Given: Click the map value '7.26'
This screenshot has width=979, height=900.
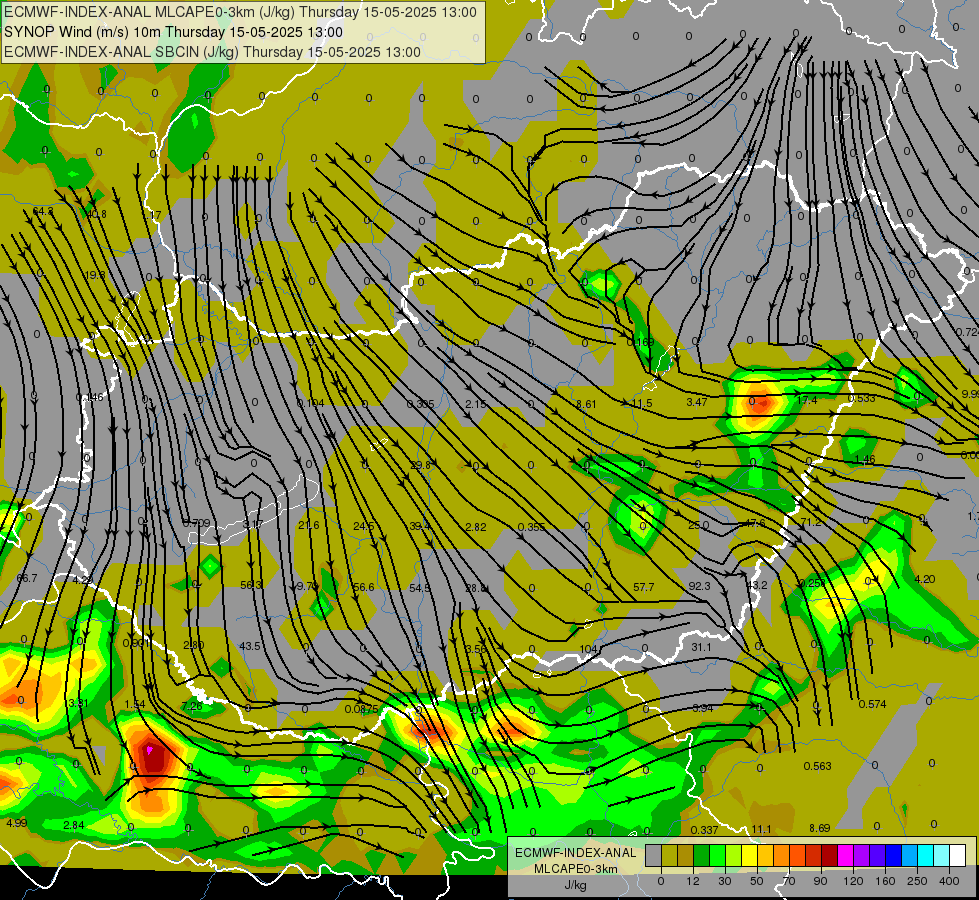Looking at the screenshot, I should pyautogui.click(x=192, y=706).
